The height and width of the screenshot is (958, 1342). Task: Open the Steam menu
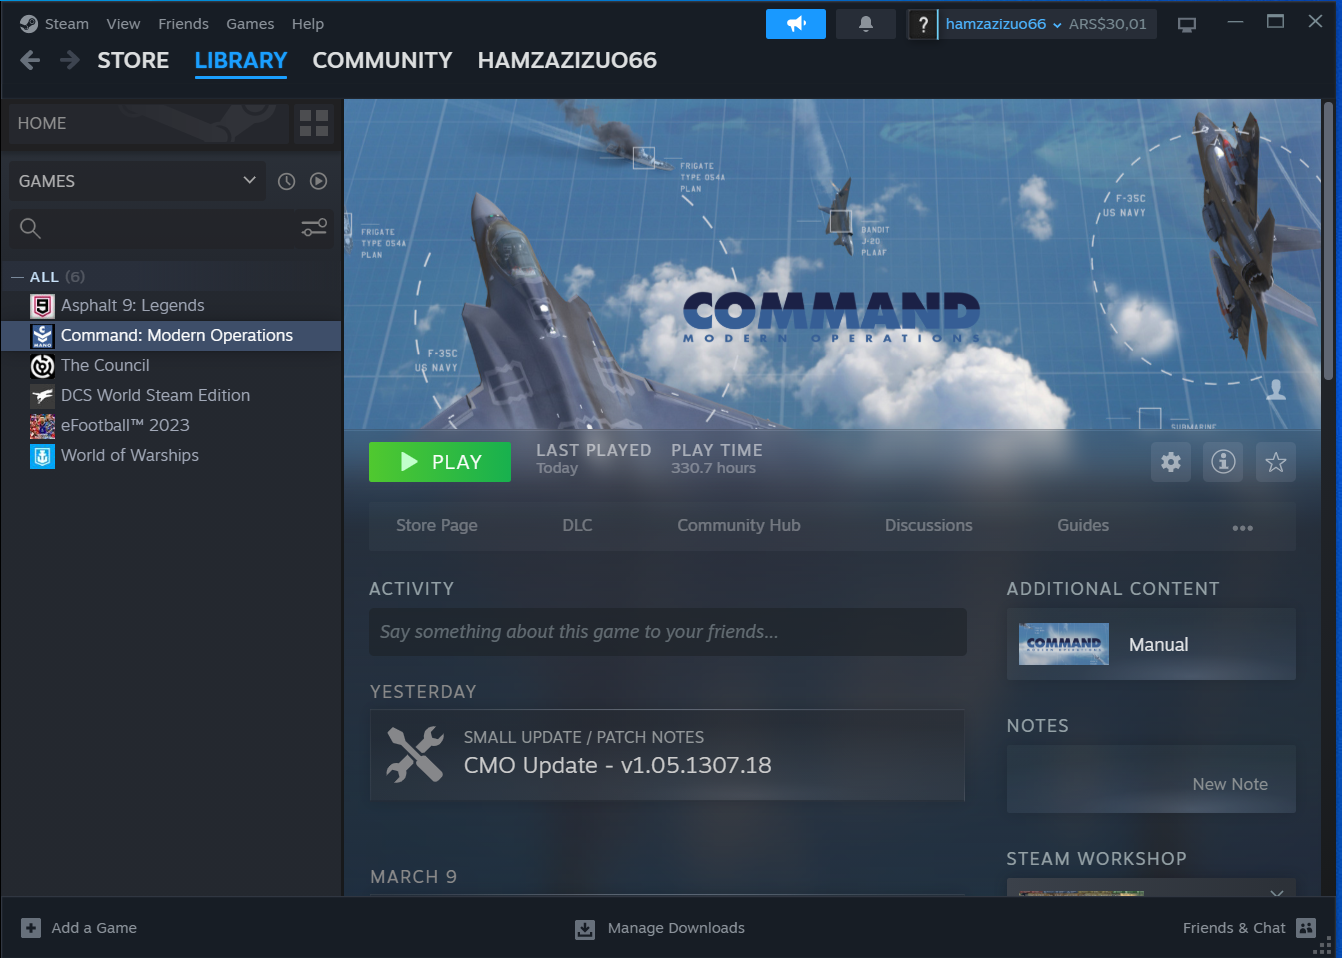click(x=67, y=24)
